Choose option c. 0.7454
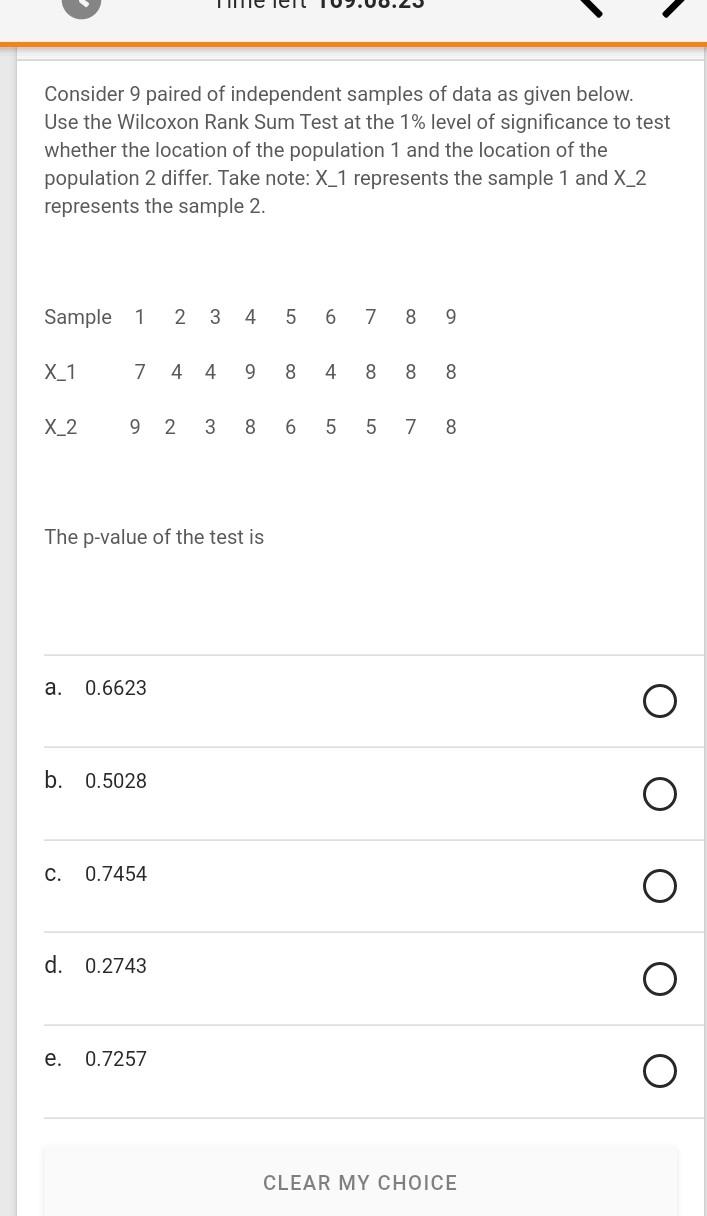 pos(659,886)
